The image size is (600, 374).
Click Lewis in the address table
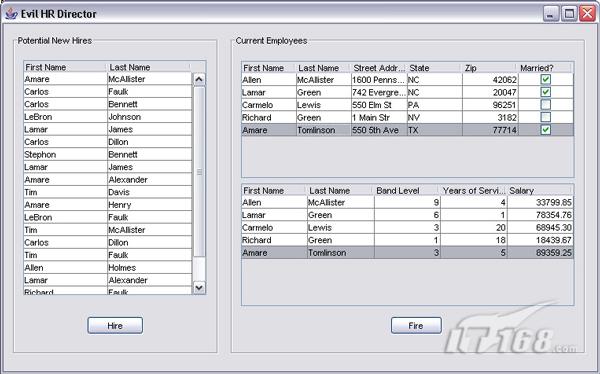[324, 105]
